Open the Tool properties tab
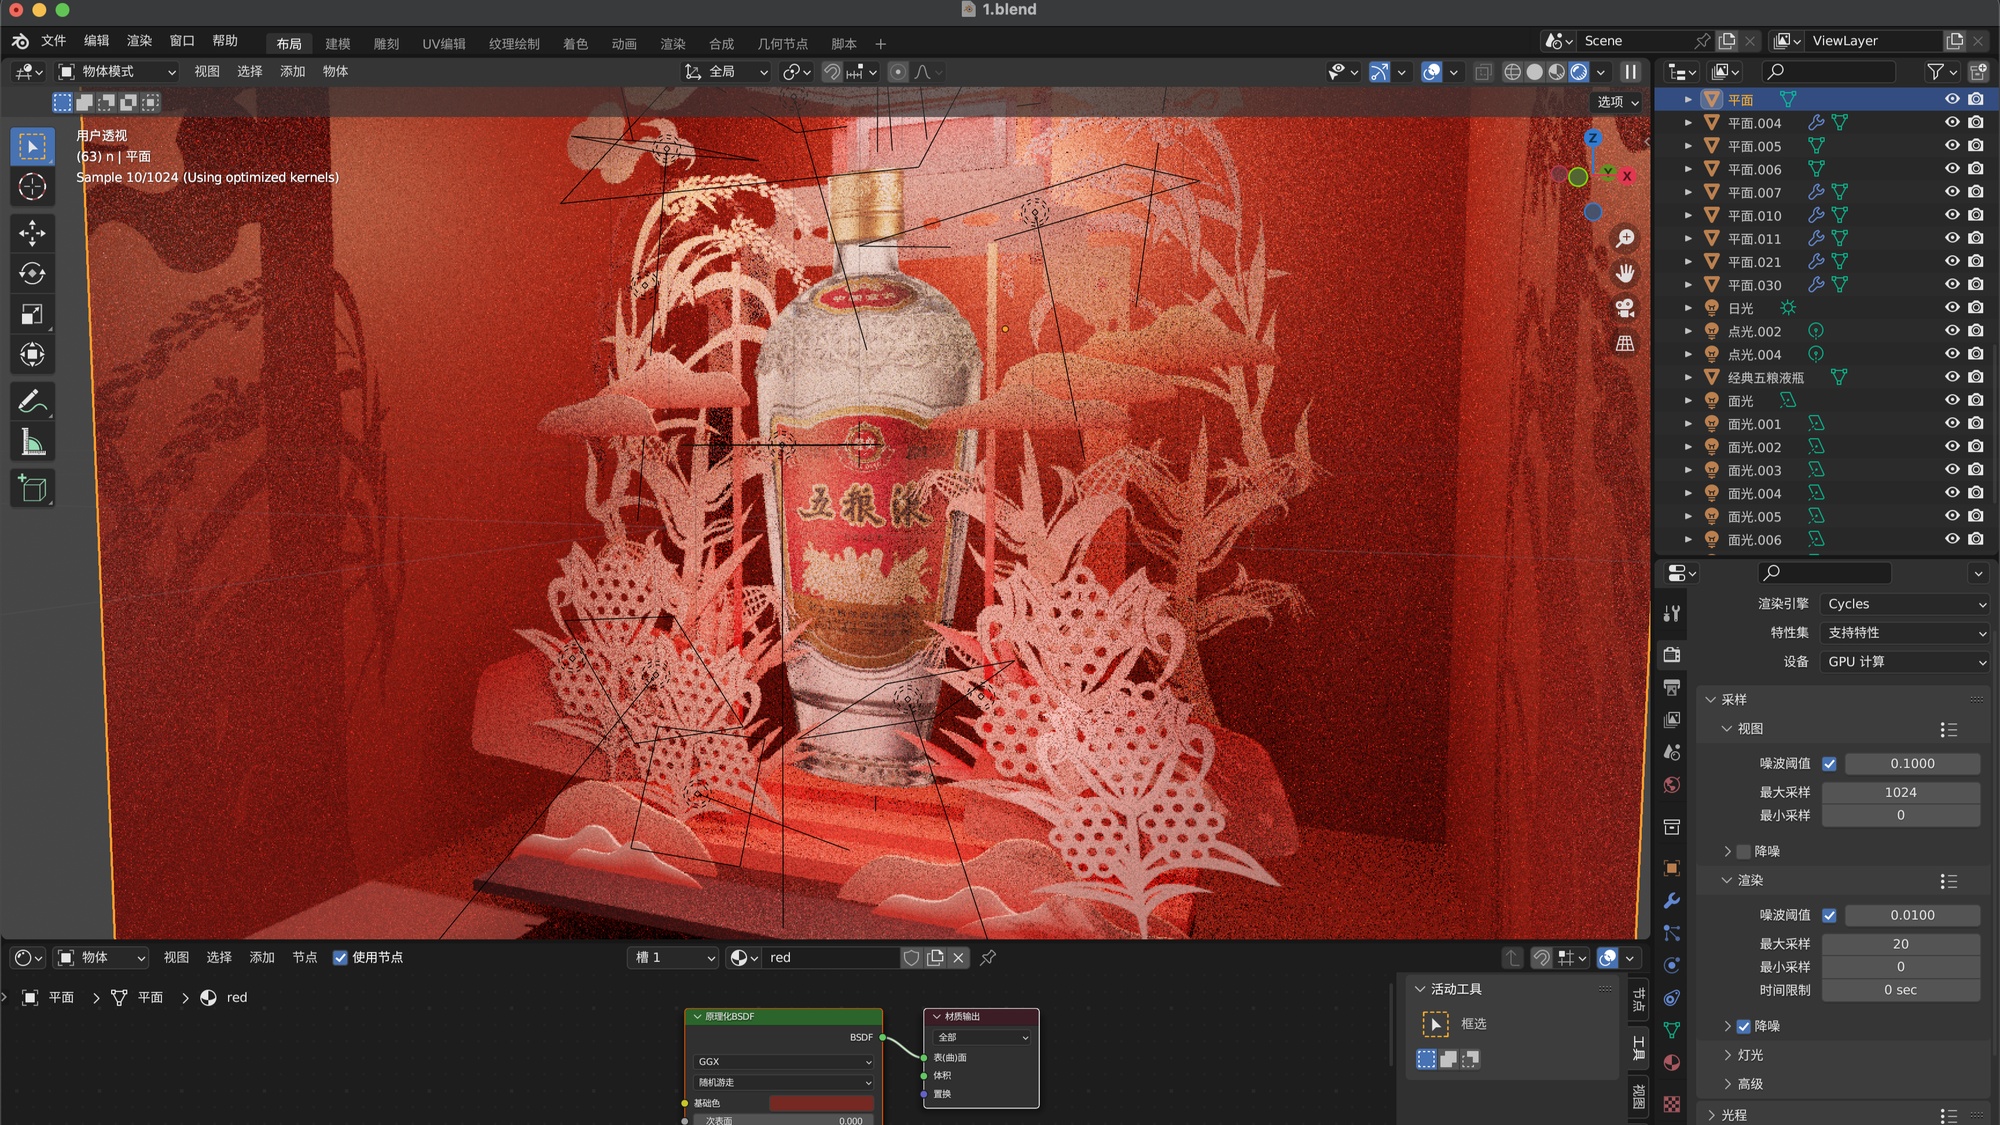2000x1125 pixels. pos(1671,613)
